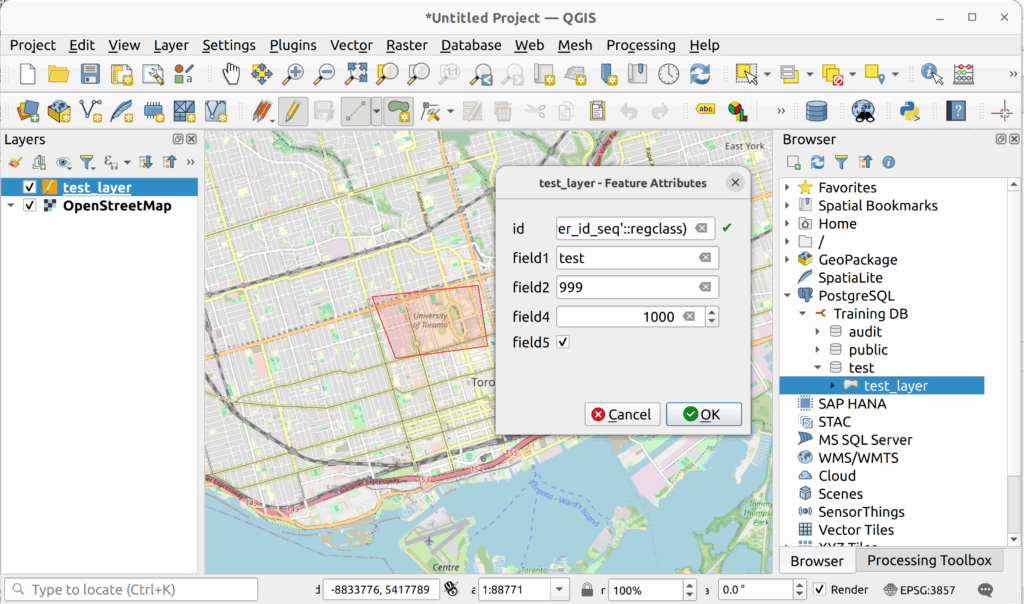Image resolution: width=1024 pixels, height=604 pixels.
Task: Open the Data Source Manager icon
Action: tap(29, 110)
